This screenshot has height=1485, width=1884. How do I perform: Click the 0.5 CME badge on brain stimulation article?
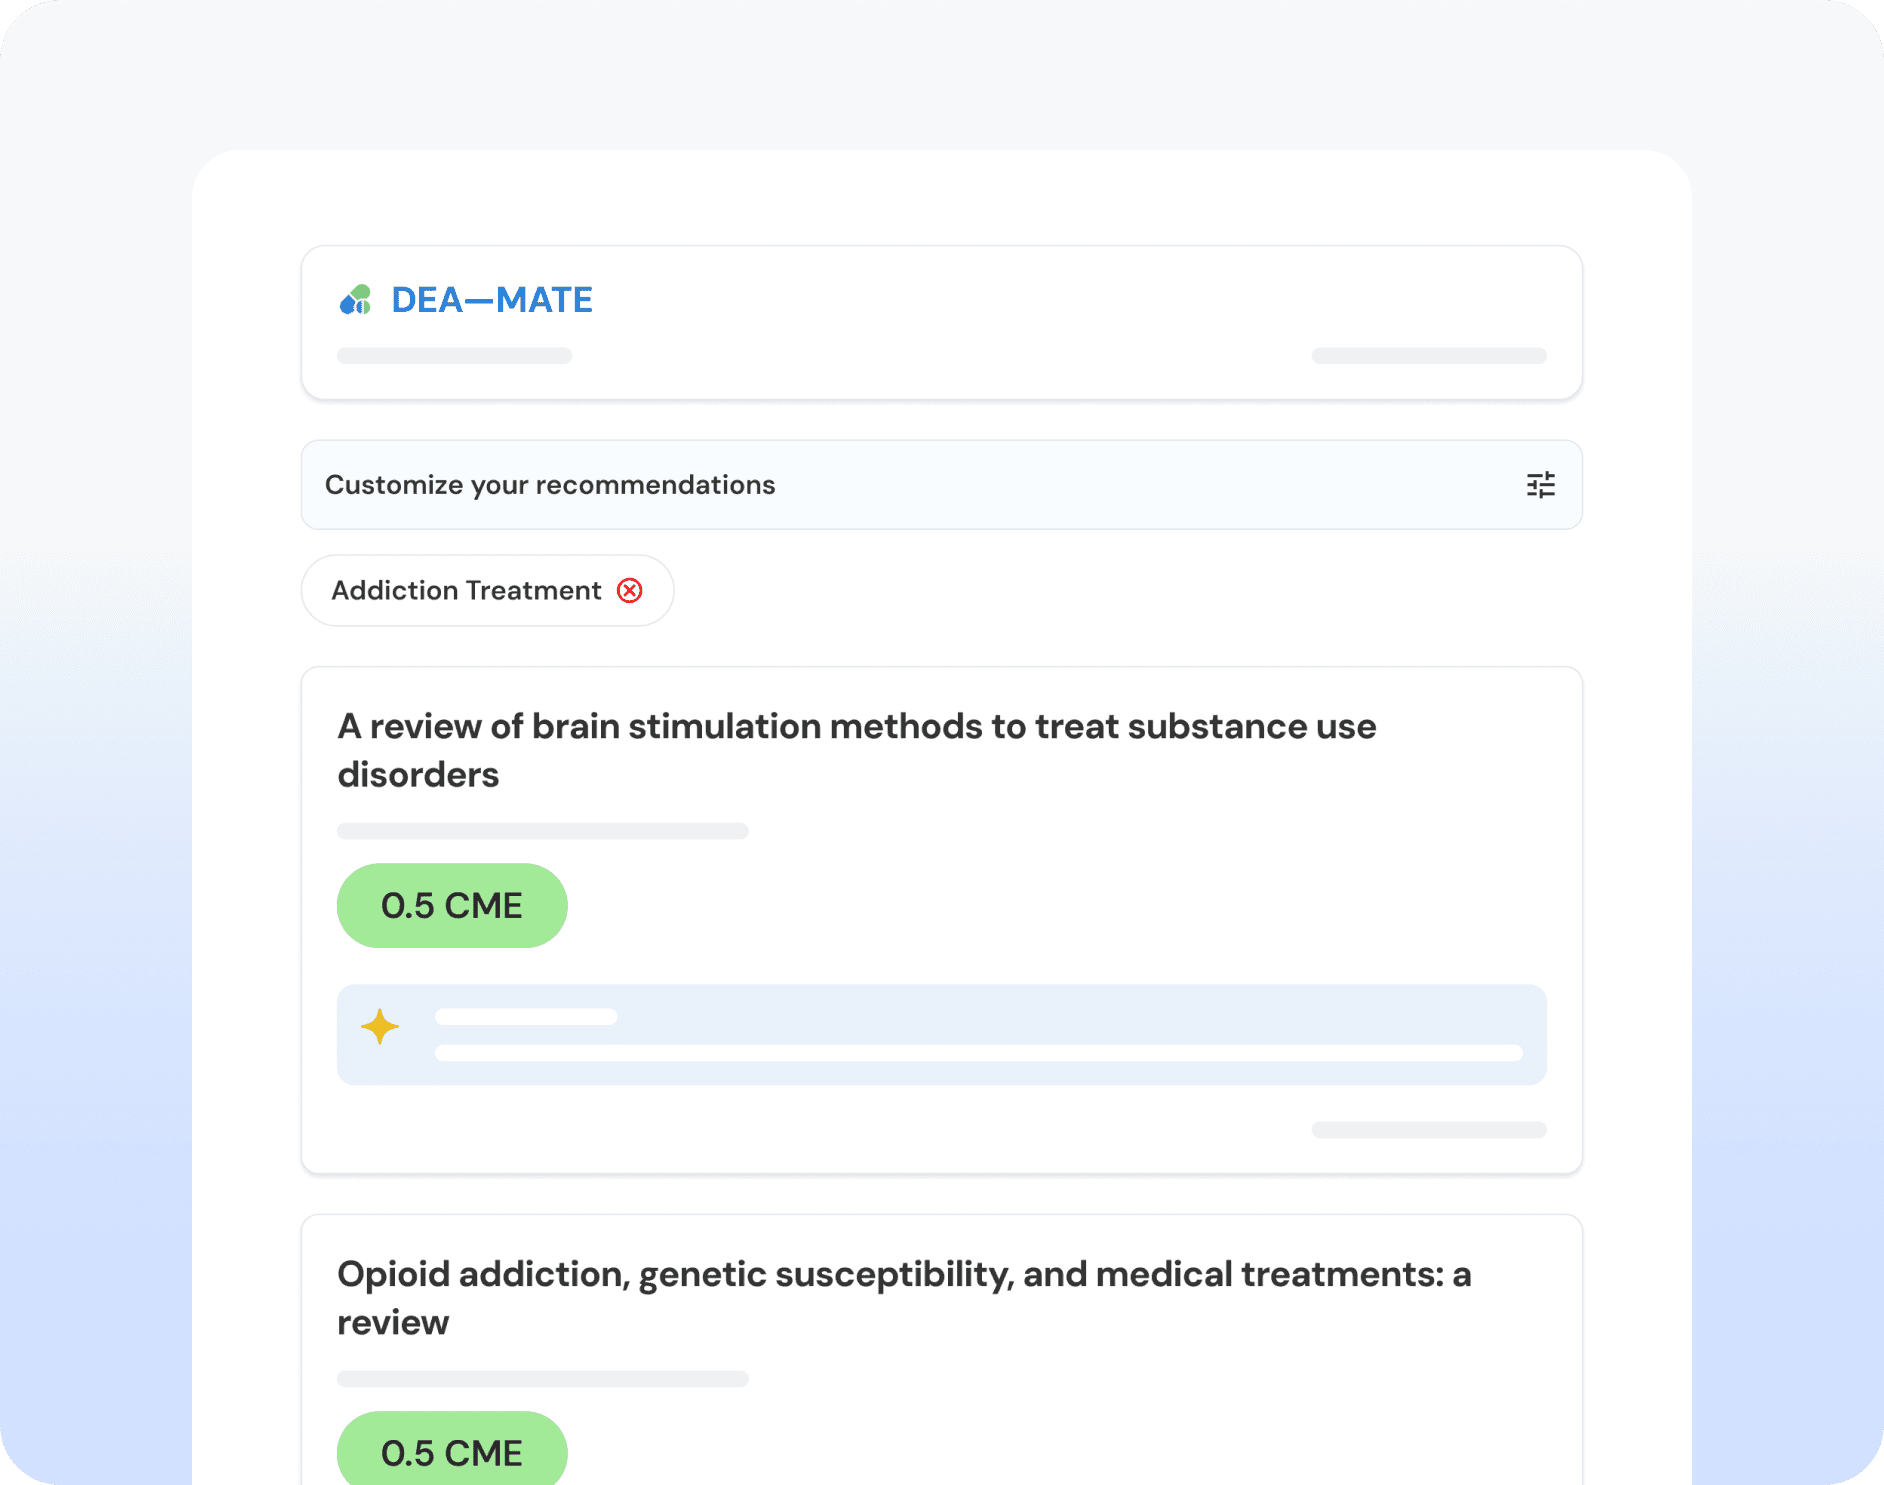(x=452, y=906)
